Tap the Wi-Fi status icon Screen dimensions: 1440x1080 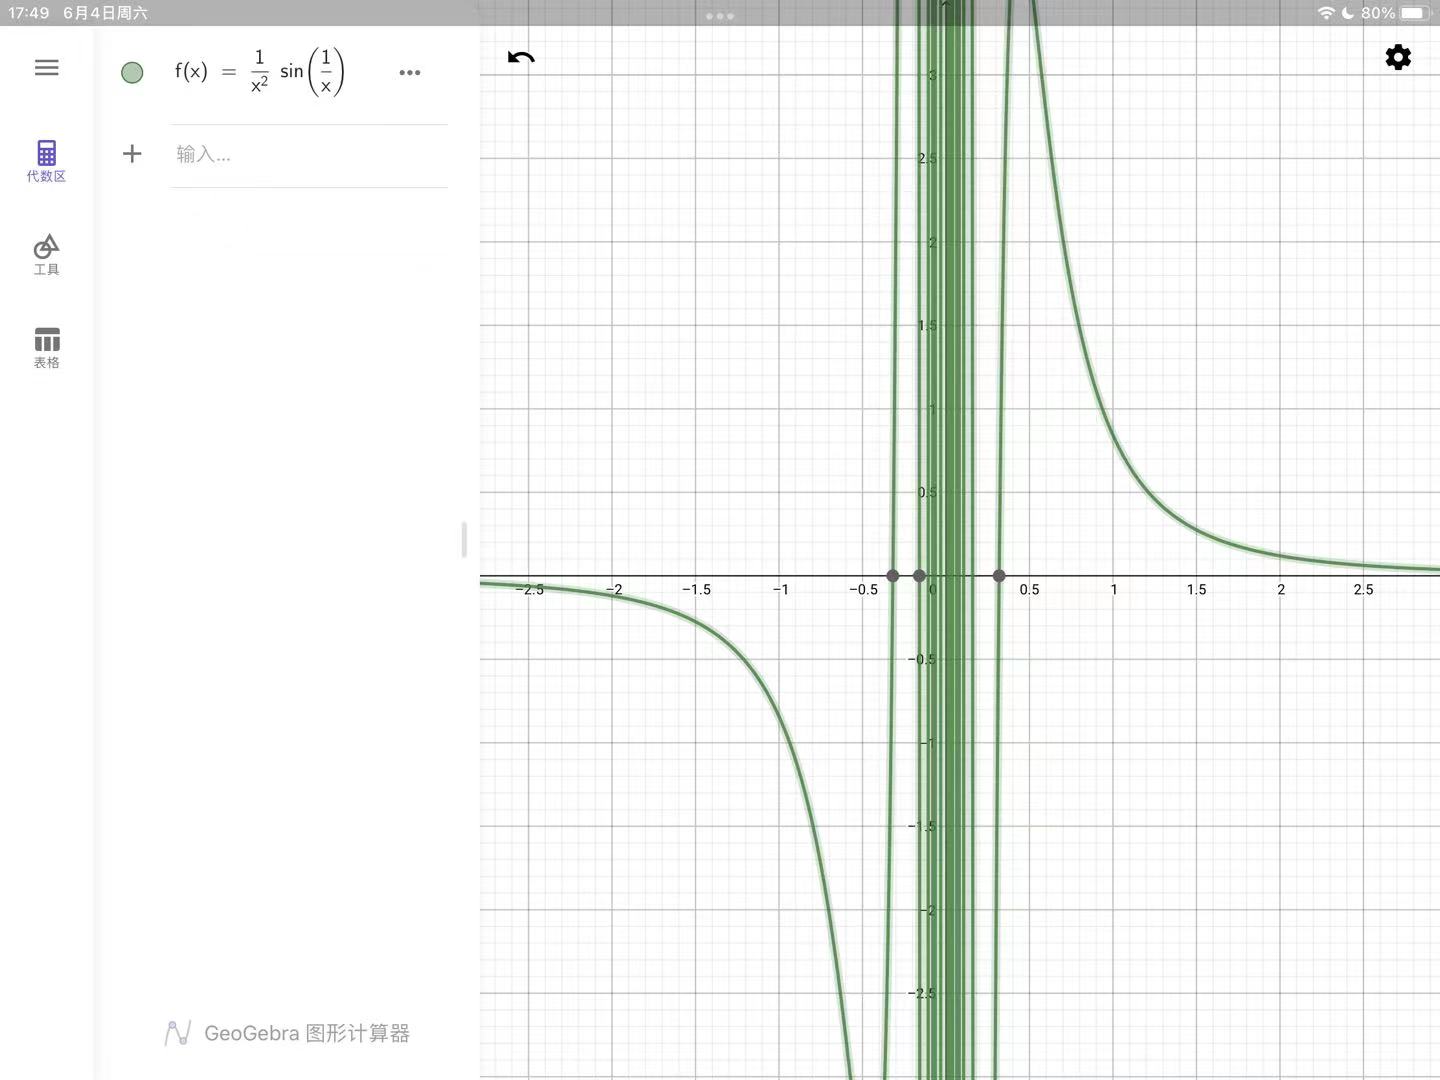point(1326,13)
